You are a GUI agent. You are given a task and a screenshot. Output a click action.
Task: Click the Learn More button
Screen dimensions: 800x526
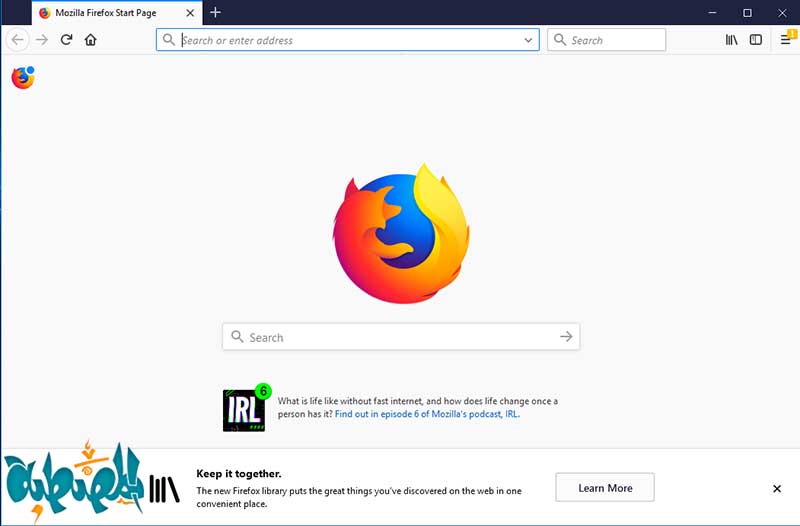coord(605,488)
